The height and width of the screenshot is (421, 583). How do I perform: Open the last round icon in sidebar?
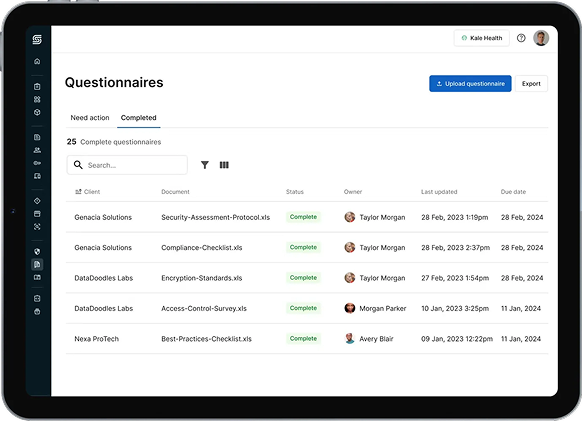coord(37,312)
